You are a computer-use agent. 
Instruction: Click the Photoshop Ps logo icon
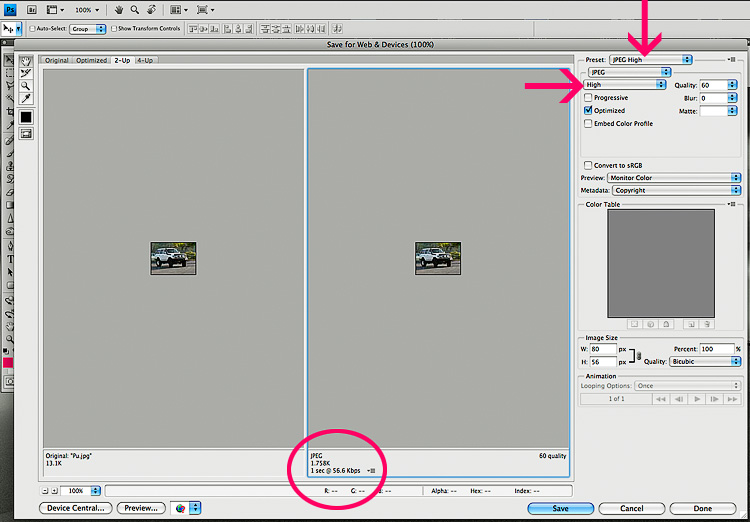coord(10,9)
